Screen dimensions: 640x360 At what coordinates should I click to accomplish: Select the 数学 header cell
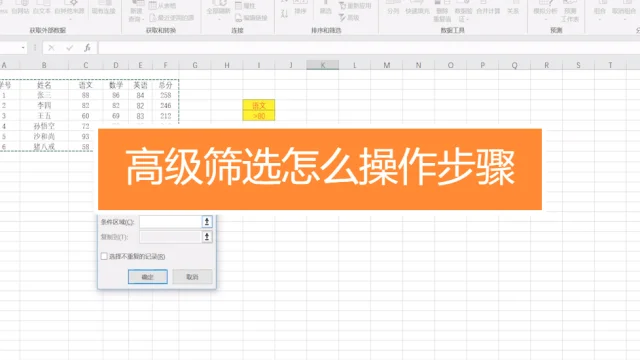pos(116,85)
